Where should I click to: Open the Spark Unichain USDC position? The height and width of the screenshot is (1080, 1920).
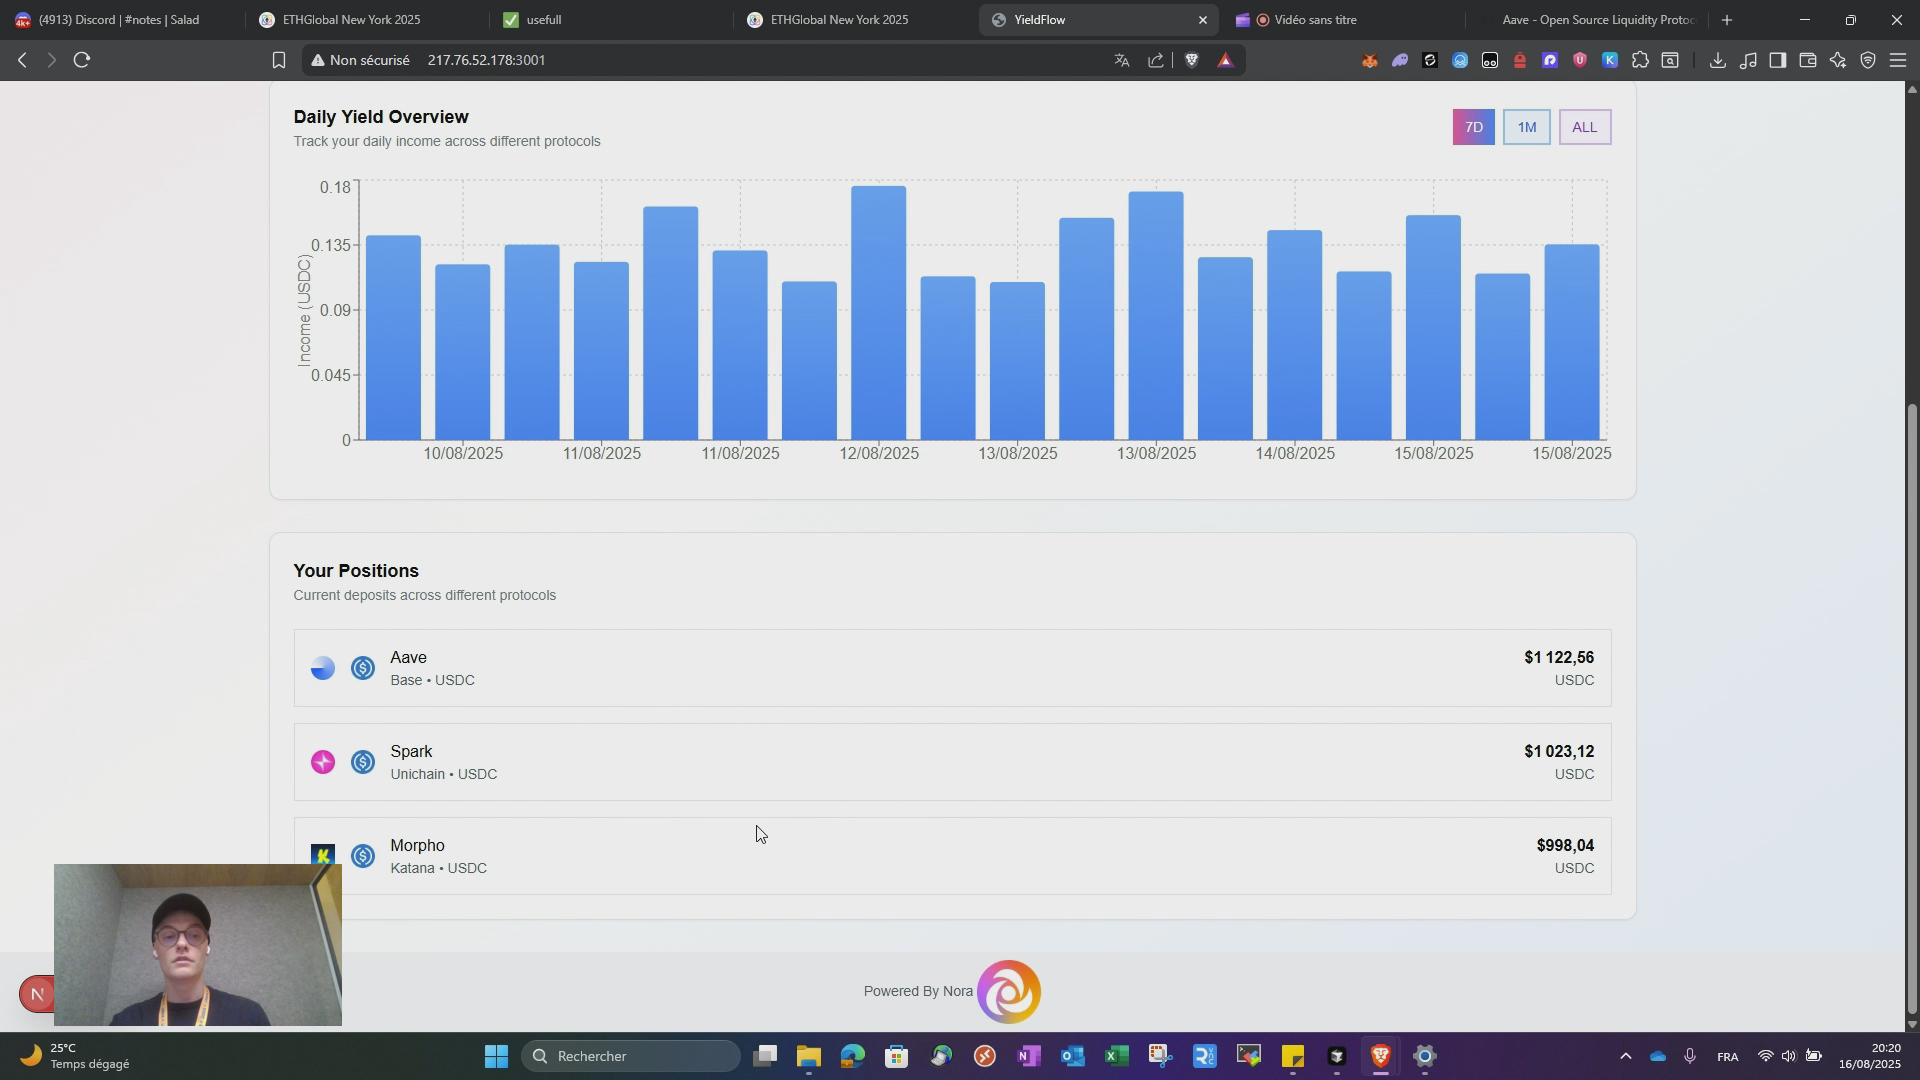pos(951,762)
